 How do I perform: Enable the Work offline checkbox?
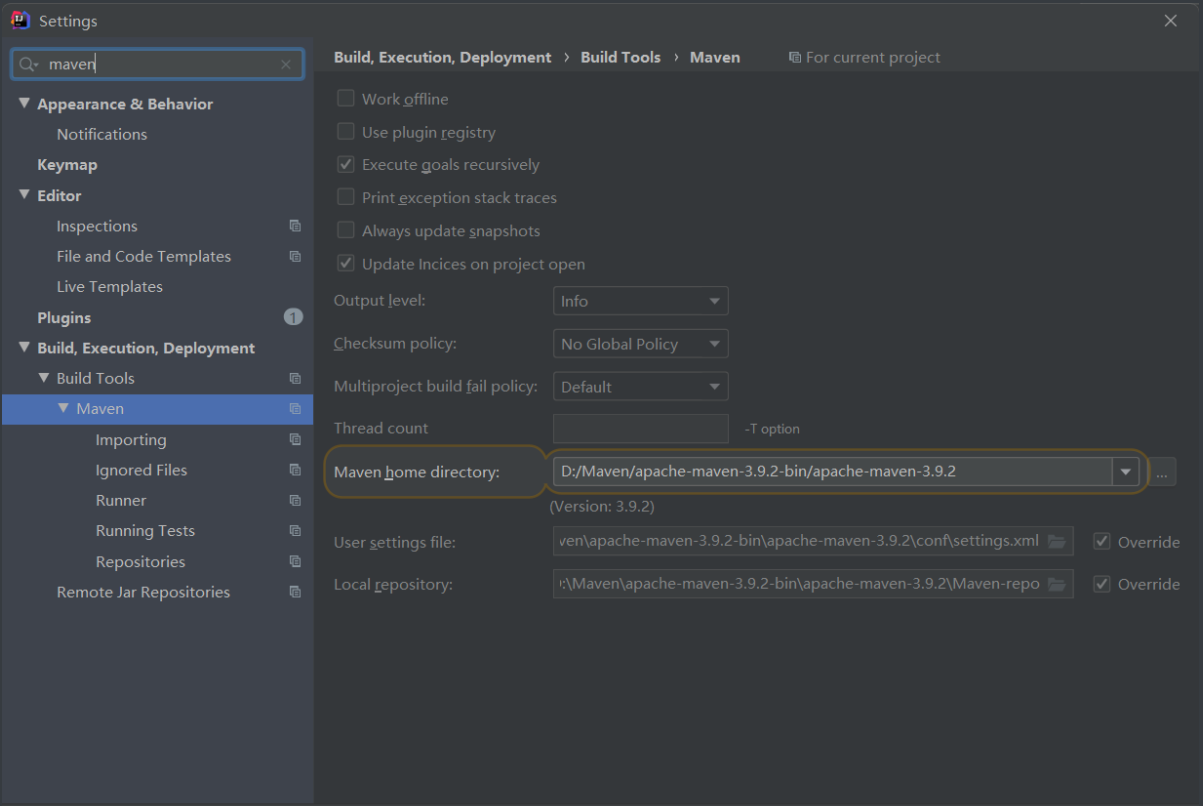click(x=346, y=99)
